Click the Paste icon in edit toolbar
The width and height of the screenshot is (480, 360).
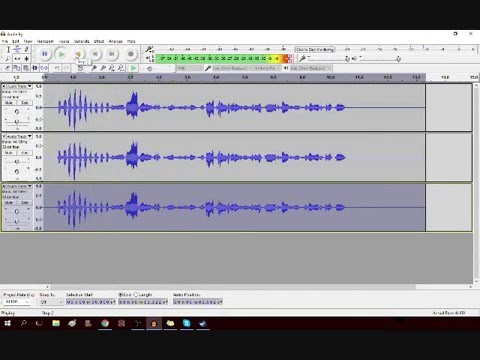pyautogui.click(x=26, y=68)
